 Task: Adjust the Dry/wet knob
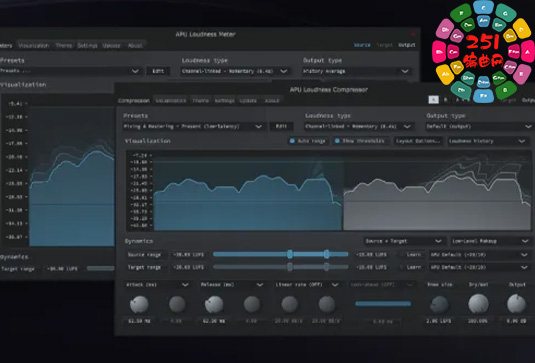point(478,304)
